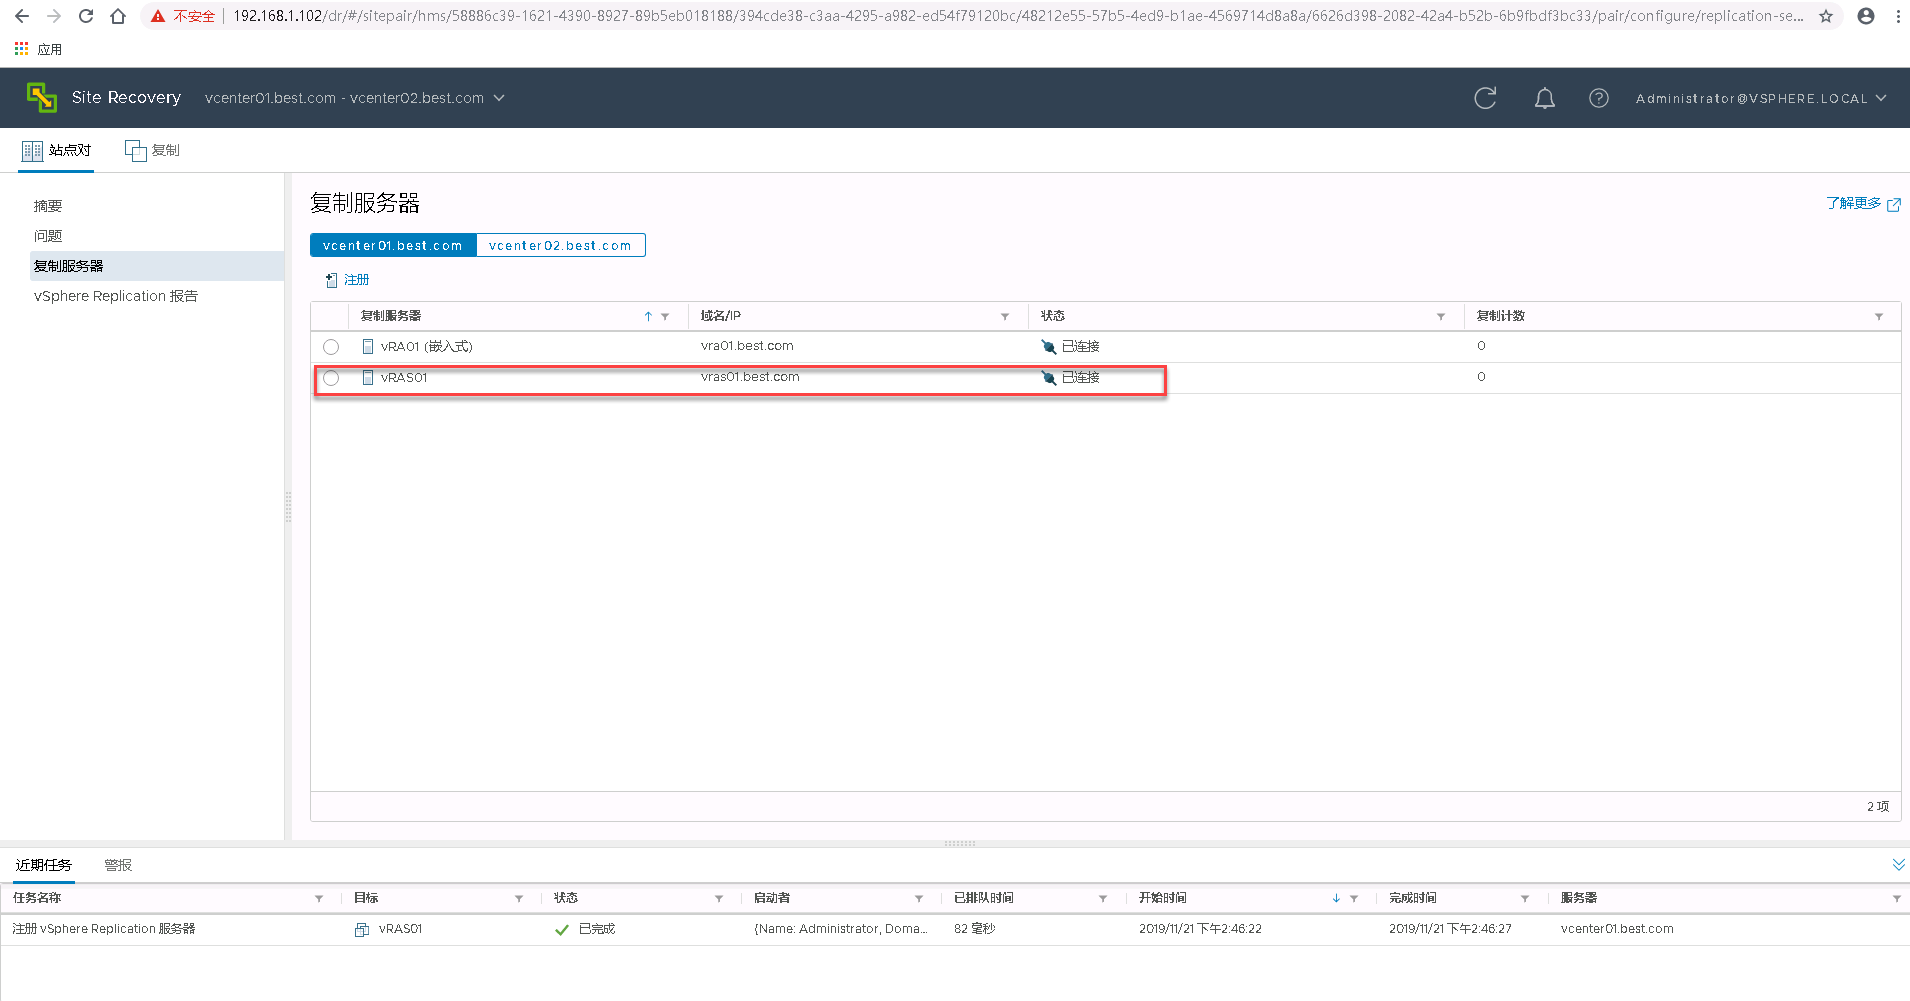The height and width of the screenshot is (1001, 1910).
Task: Click the vRAS01 target icon in recent tasks
Action: coord(362,929)
